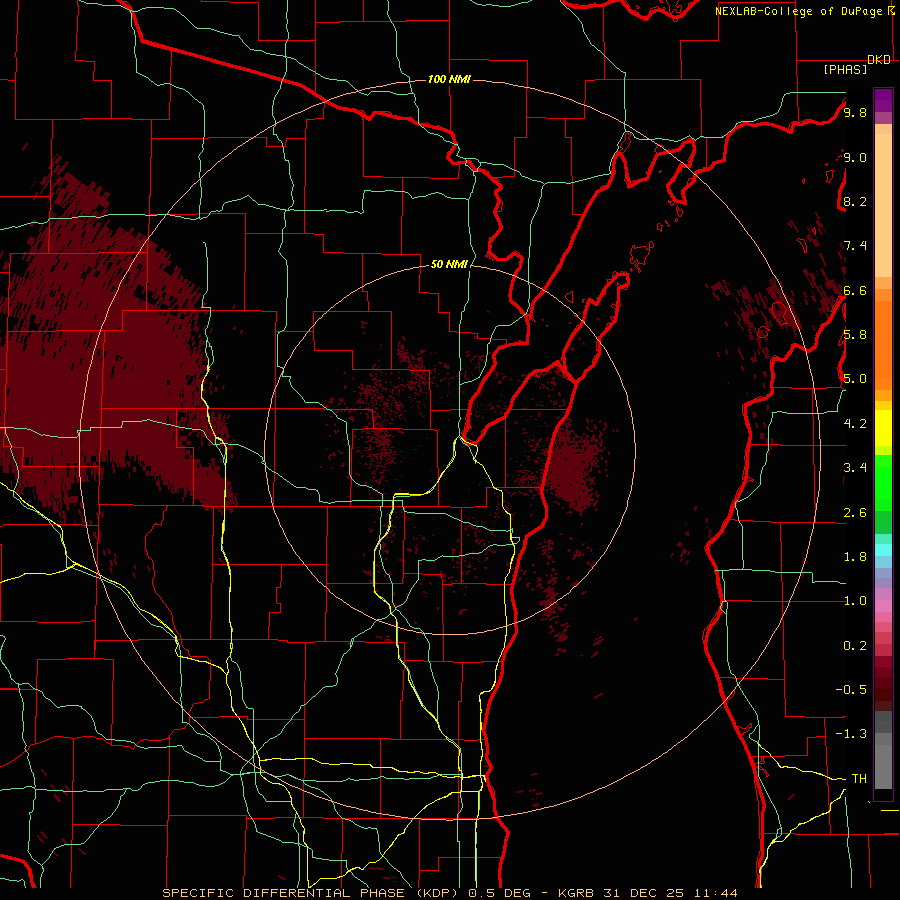Viewport: 900px width, 900px height.
Task: Click the TH threshold label
Action: pos(859,779)
